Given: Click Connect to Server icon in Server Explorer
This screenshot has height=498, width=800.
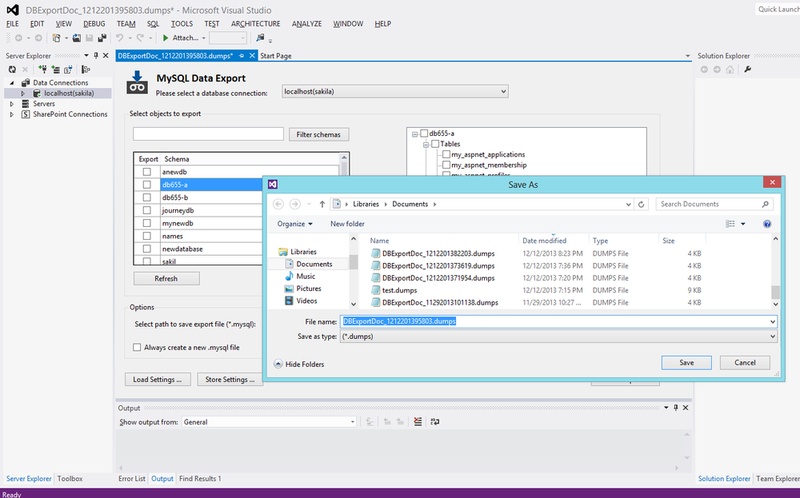Looking at the screenshot, I should (55, 69).
